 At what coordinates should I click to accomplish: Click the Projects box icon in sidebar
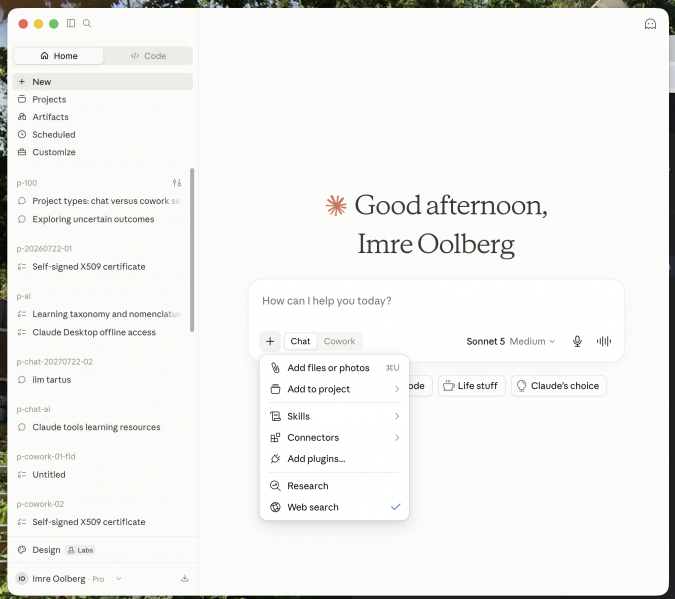pos(22,99)
